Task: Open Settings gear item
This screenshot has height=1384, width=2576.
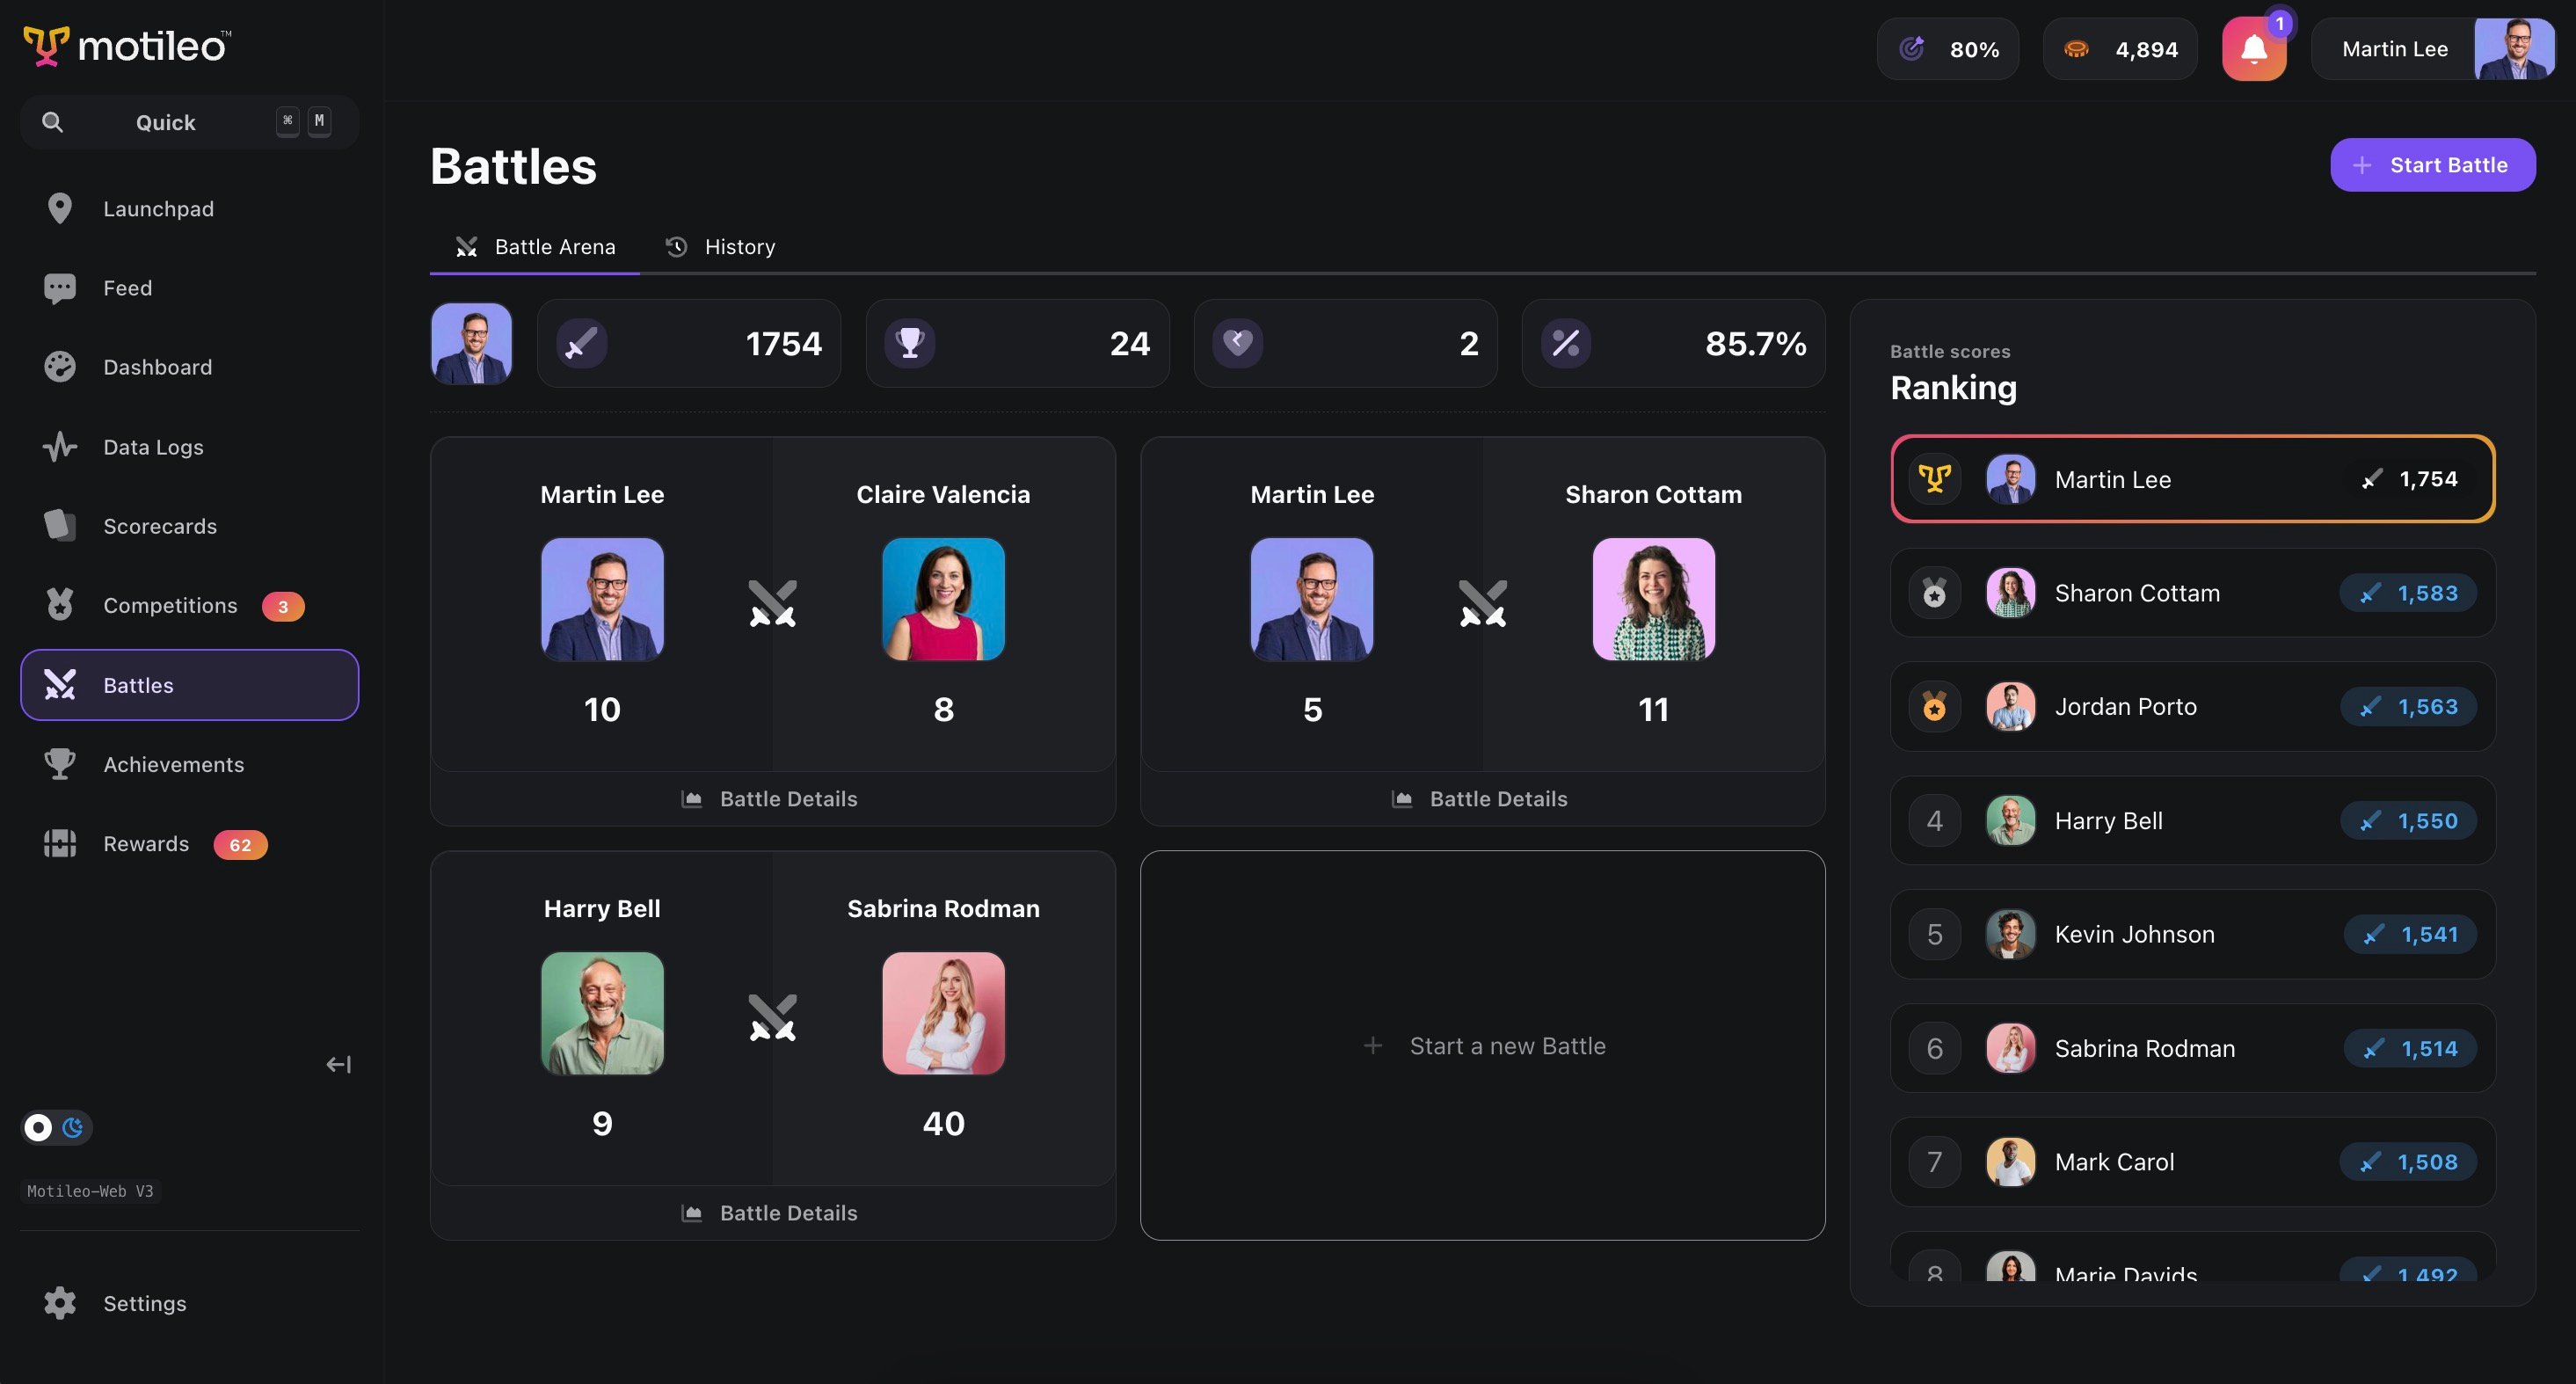Action: (x=144, y=1303)
